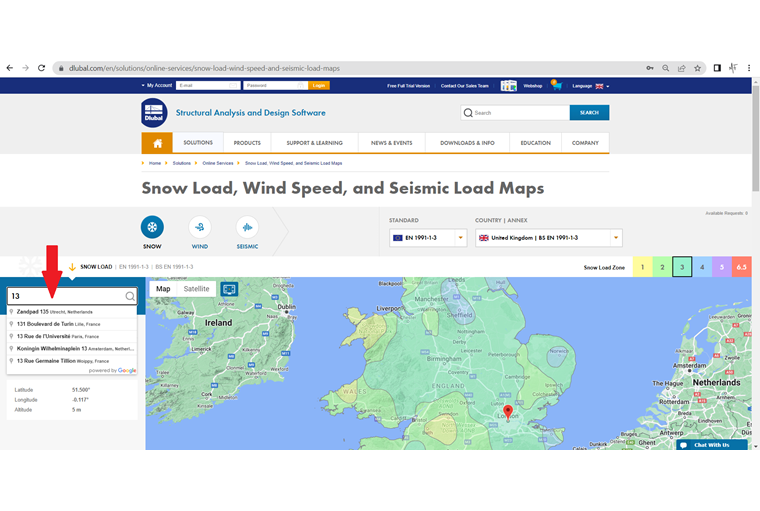Click the E-mail login field
The image size is (760, 511).
pos(208,85)
